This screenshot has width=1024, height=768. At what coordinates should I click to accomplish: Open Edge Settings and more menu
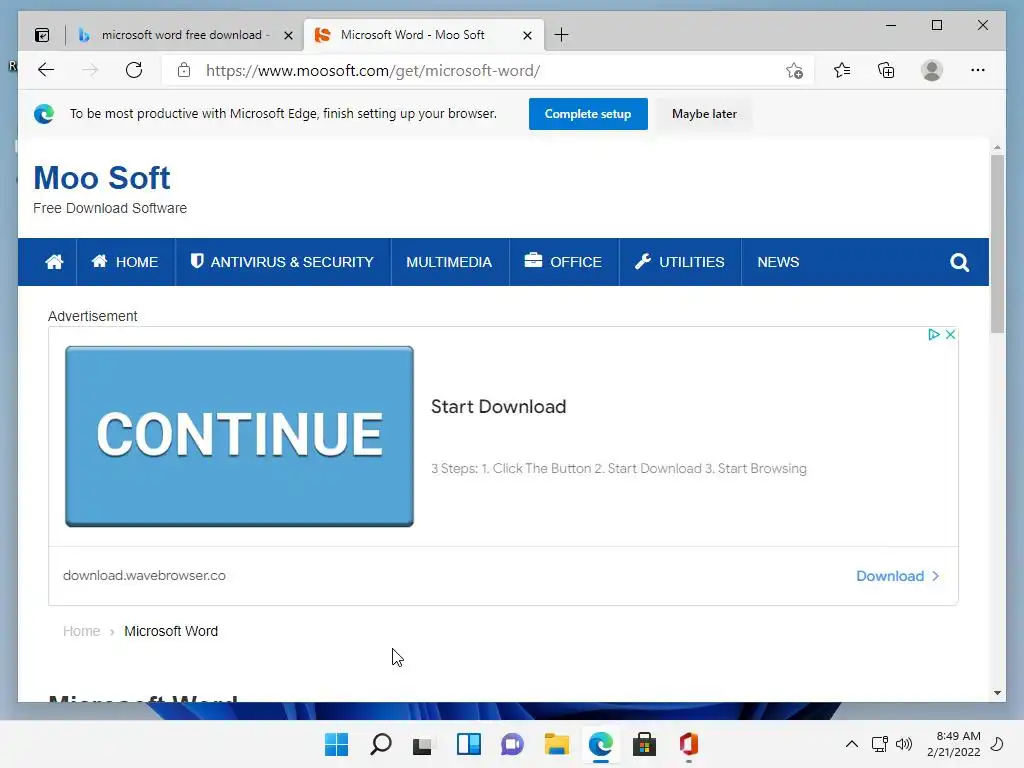(978, 70)
